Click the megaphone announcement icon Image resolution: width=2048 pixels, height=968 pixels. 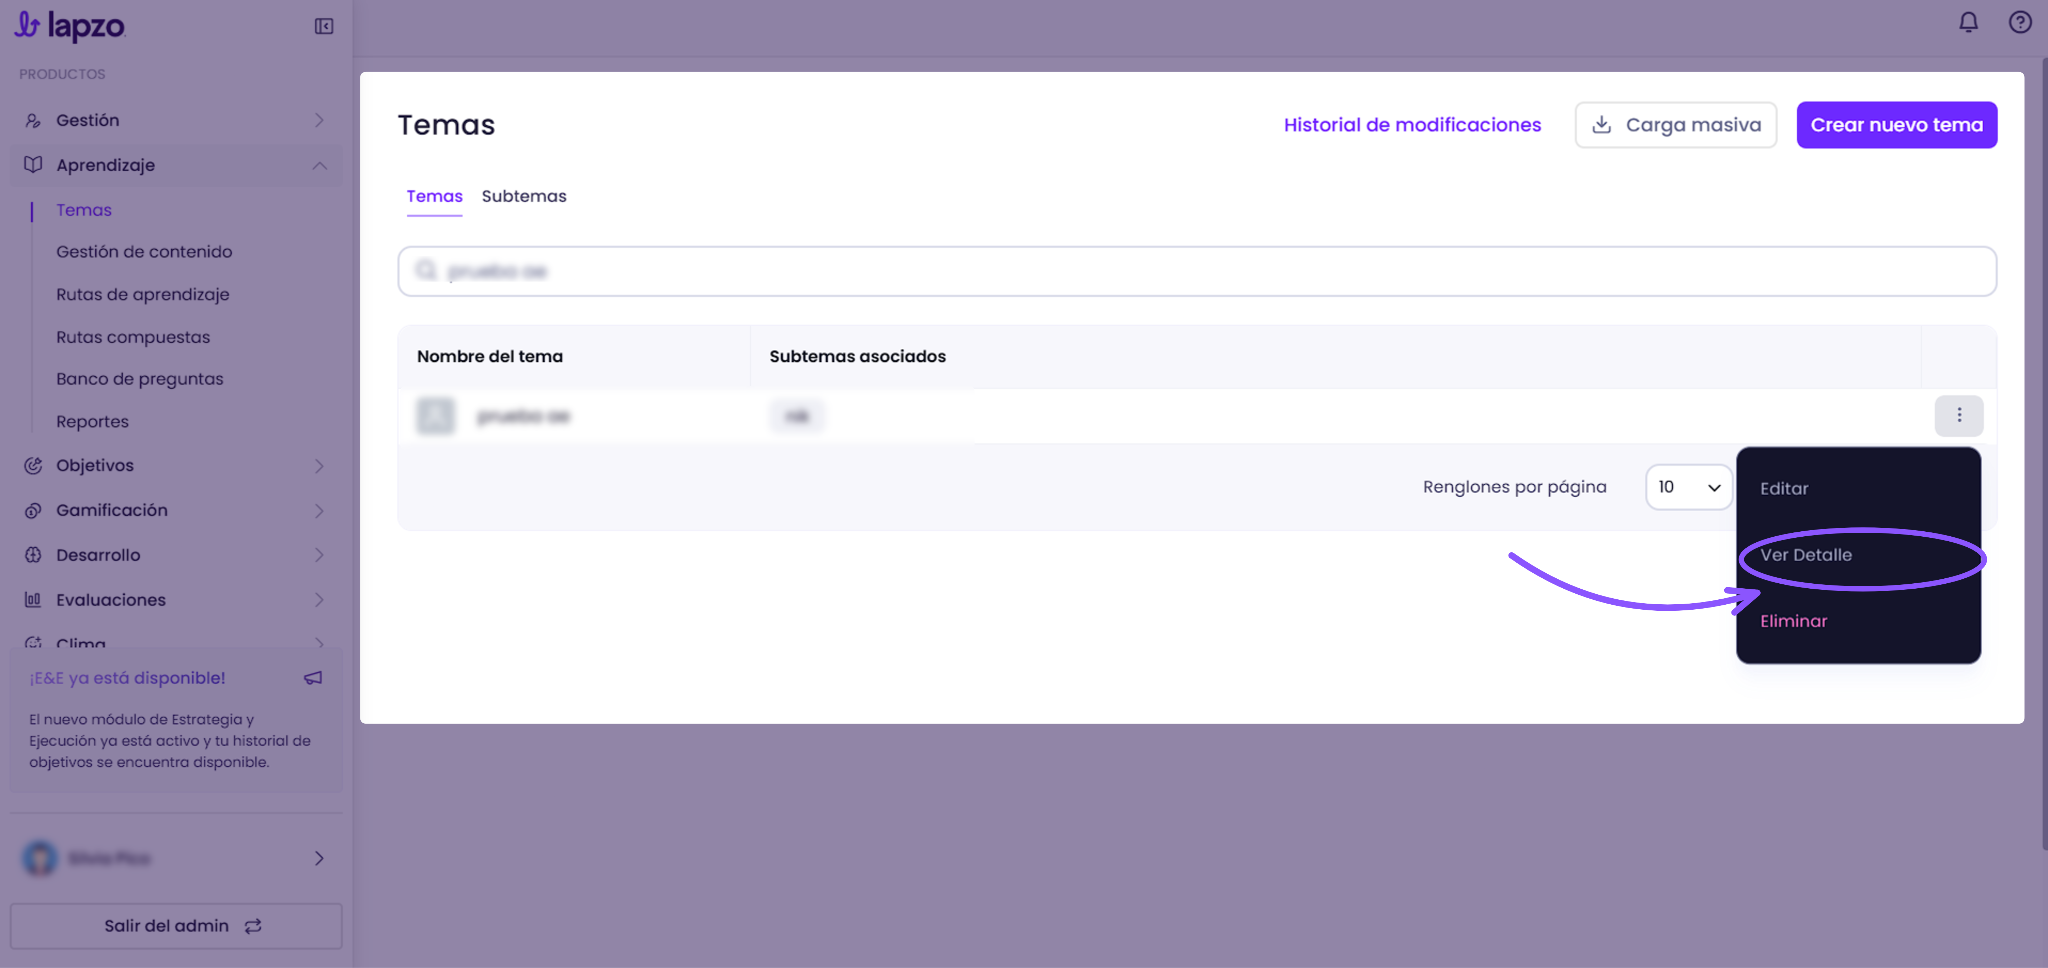point(313,678)
